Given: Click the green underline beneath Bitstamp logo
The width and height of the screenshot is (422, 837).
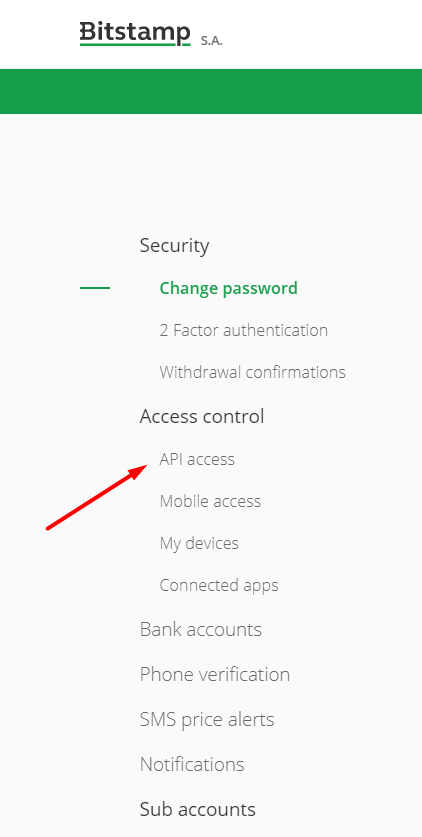Looking at the screenshot, I should tap(135, 45).
